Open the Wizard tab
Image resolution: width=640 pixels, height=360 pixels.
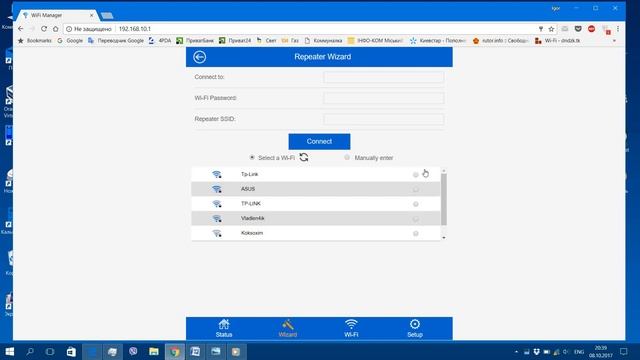click(x=287, y=328)
